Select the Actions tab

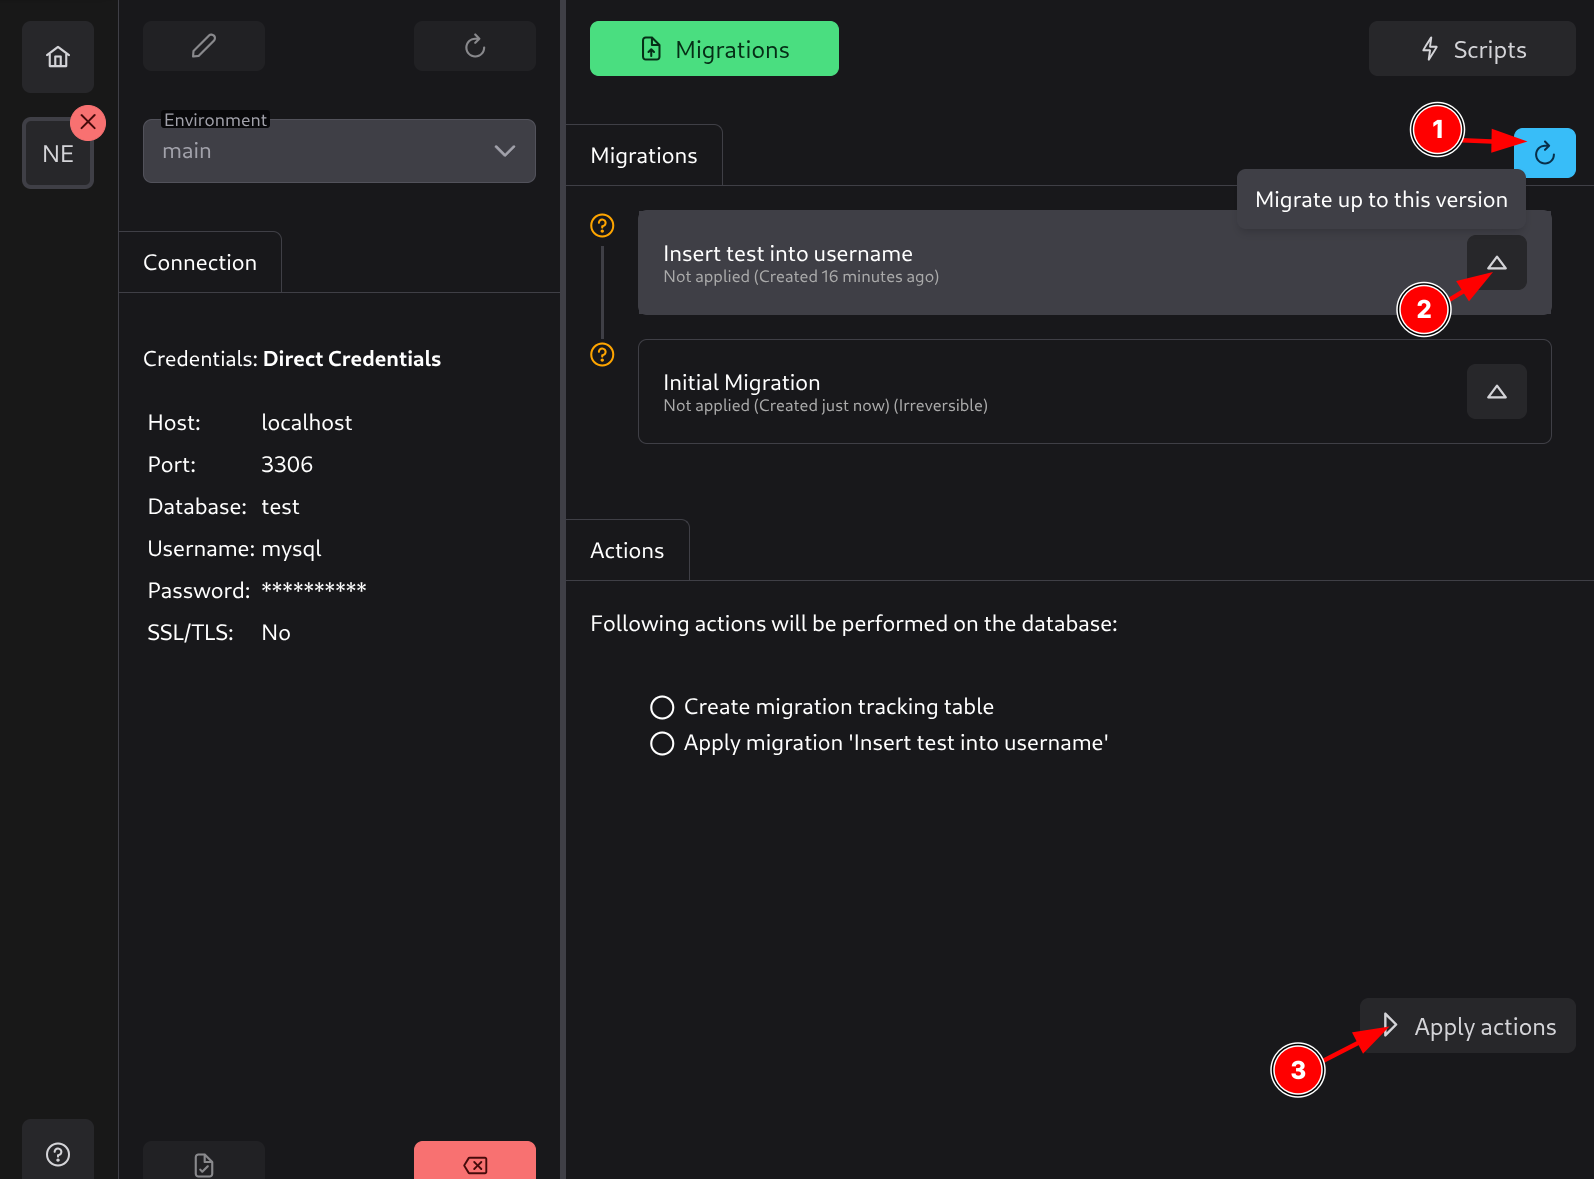pos(627,551)
